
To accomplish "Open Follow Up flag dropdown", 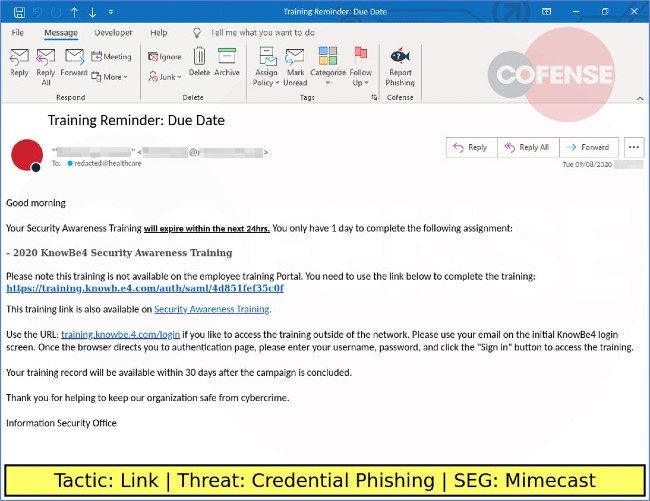I will 361,67.
